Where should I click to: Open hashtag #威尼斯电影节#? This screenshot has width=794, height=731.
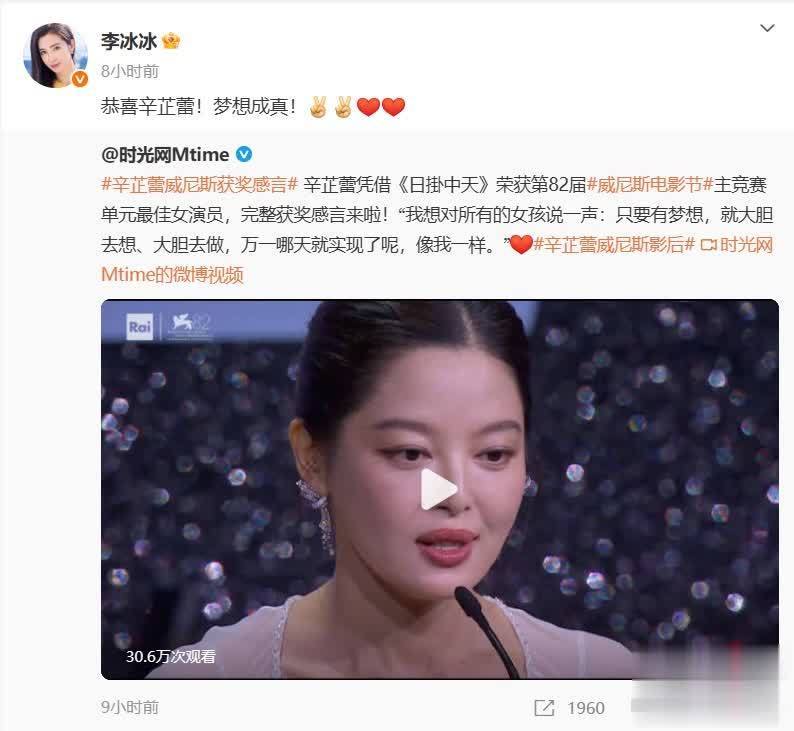click(x=650, y=185)
